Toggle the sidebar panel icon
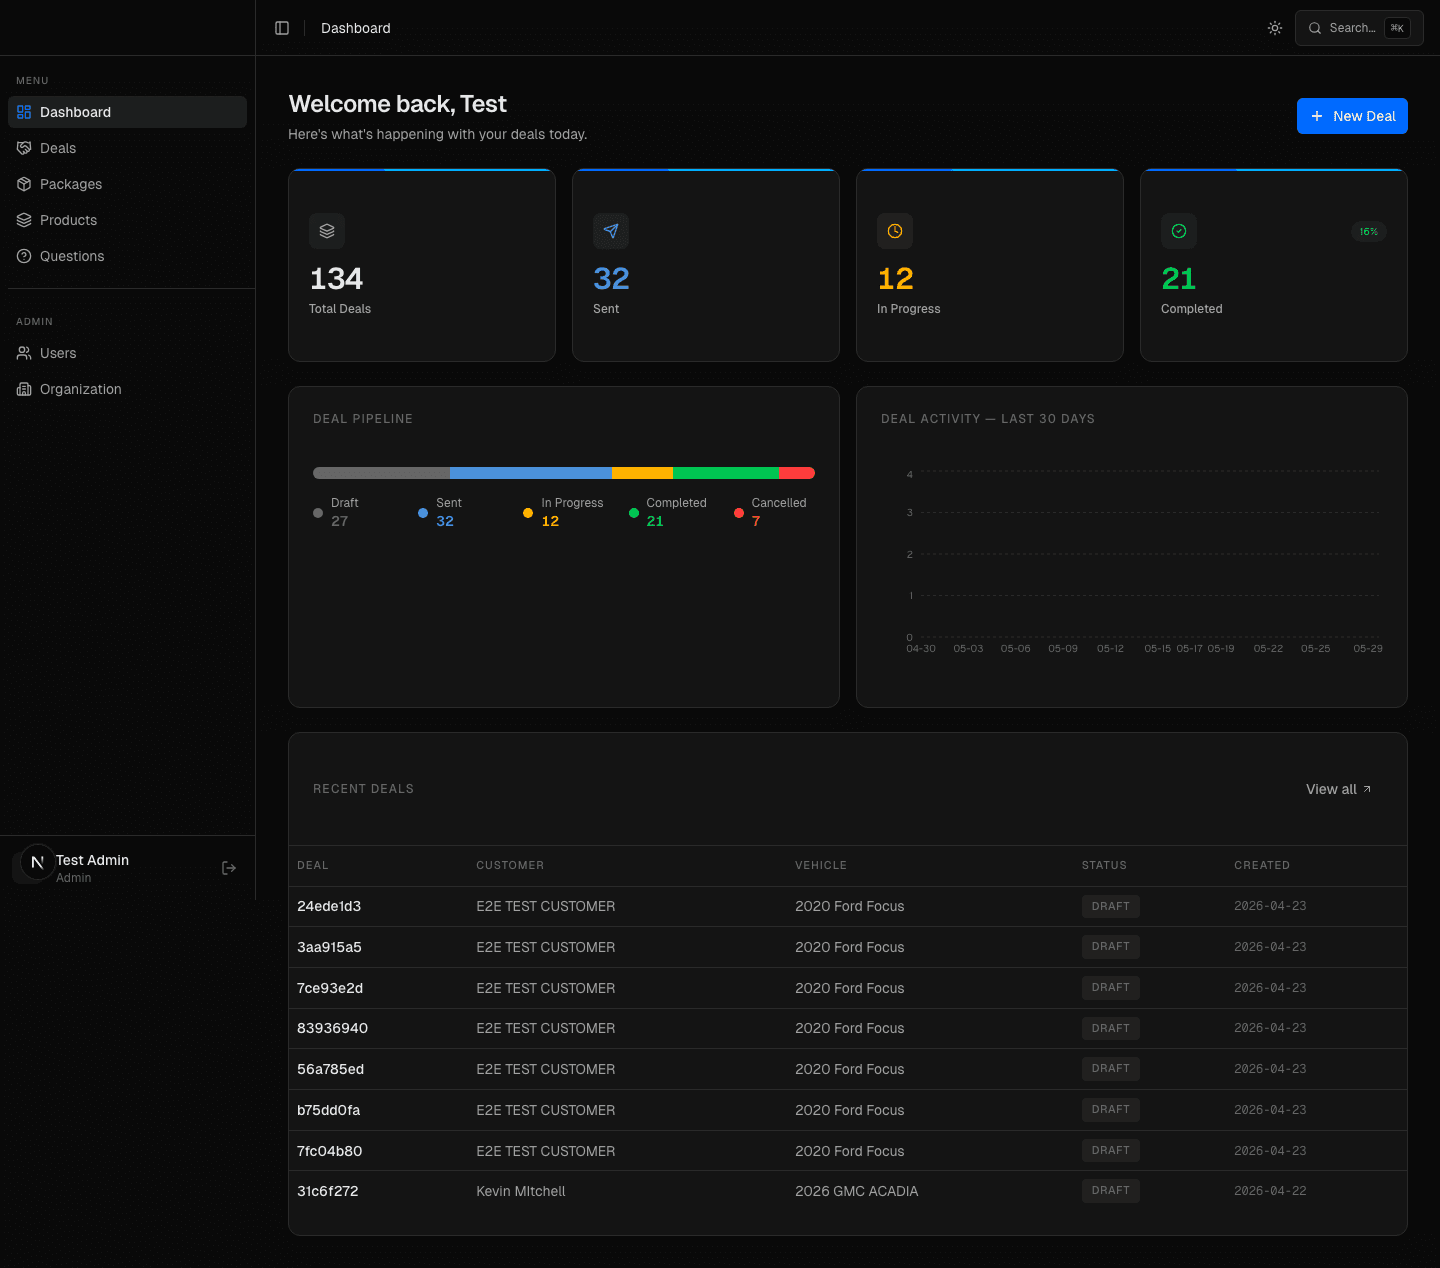1440x1268 pixels. tap(282, 28)
